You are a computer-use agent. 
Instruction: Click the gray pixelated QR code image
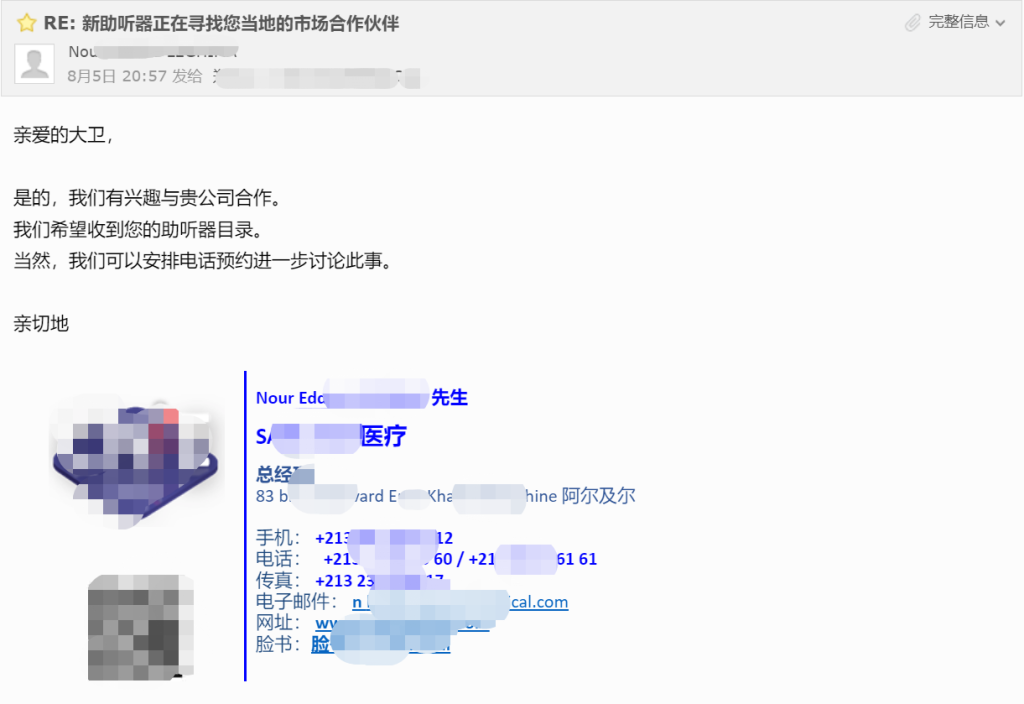point(141,628)
